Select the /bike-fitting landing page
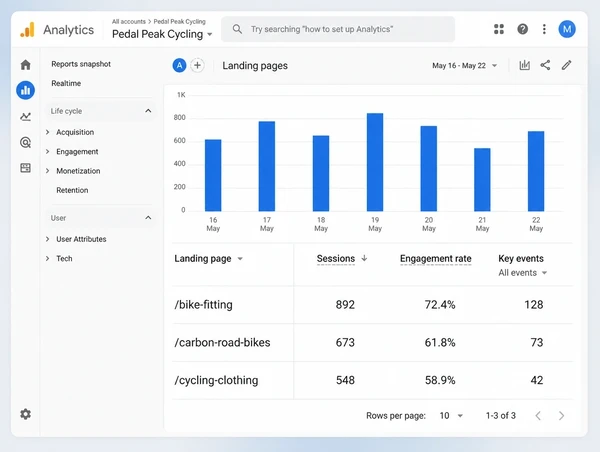600x452 pixels. pyautogui.click(x=204, y=305)
